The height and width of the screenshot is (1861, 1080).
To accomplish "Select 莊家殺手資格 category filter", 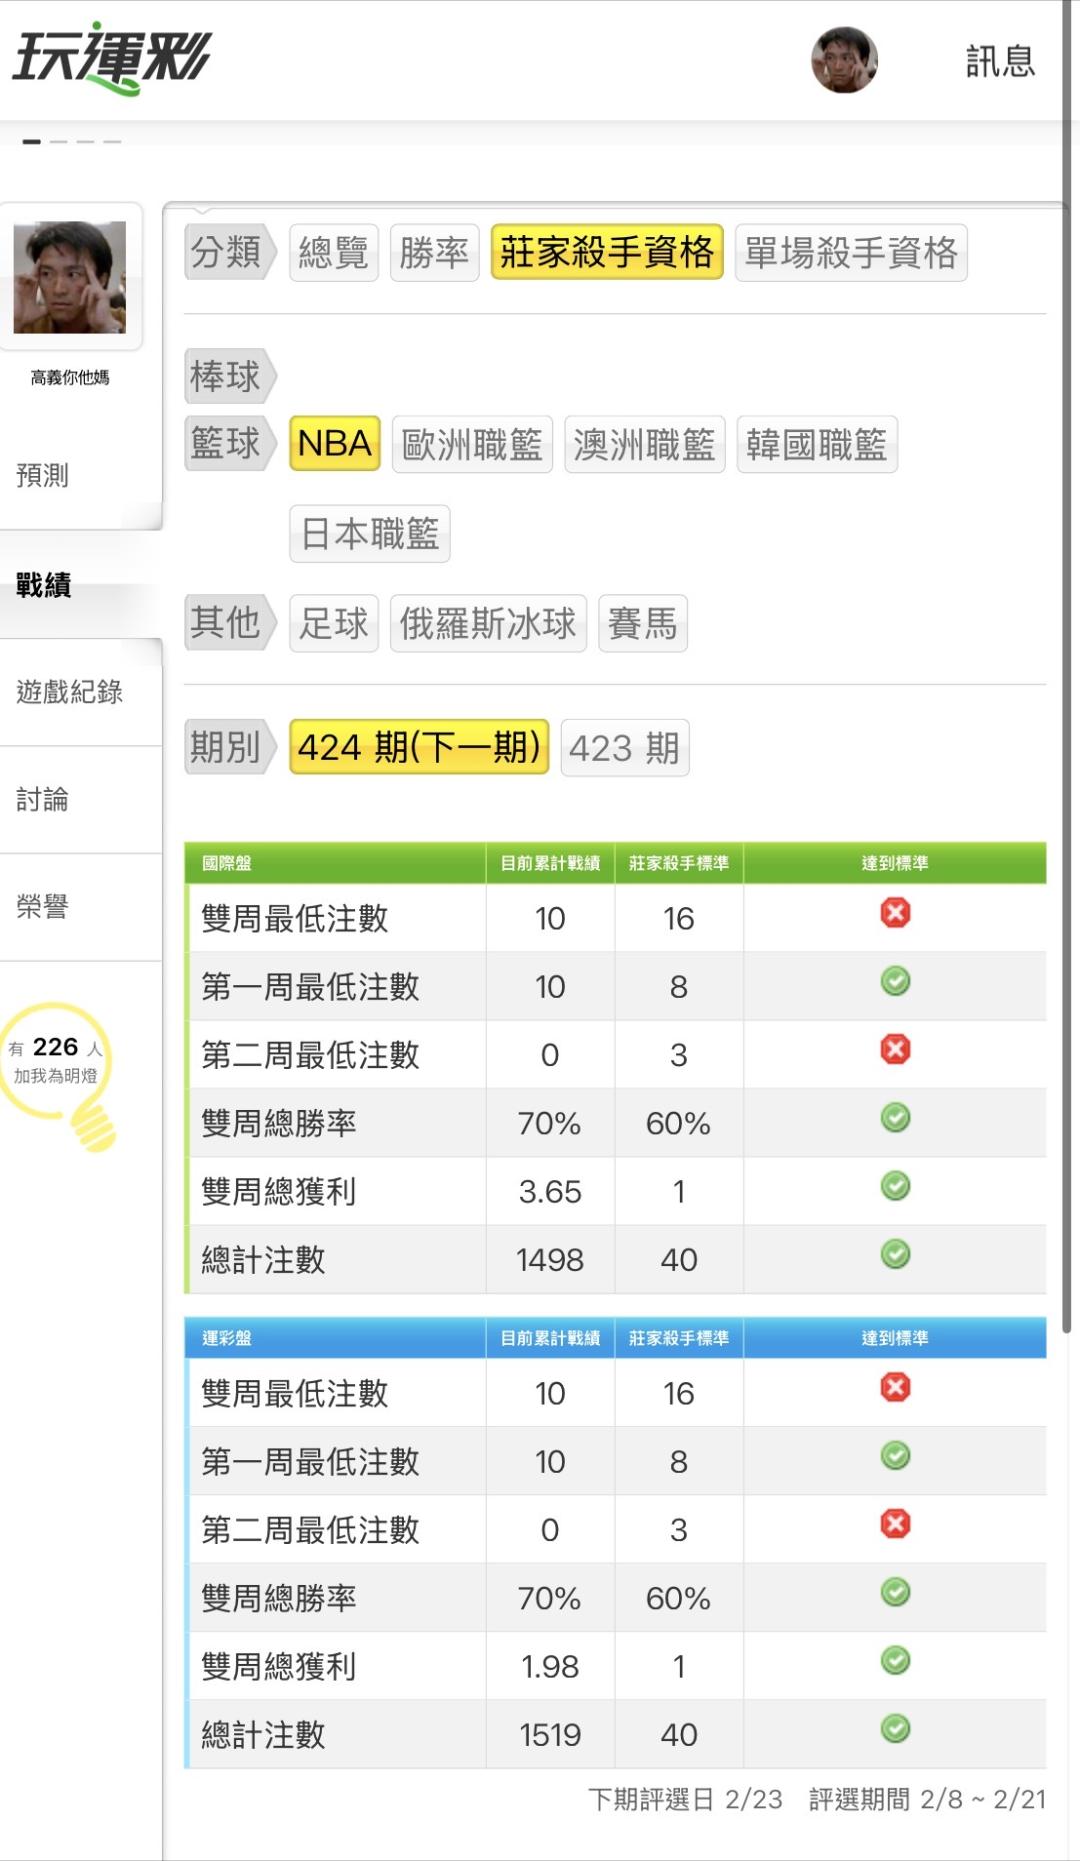I will click(607, 251).
